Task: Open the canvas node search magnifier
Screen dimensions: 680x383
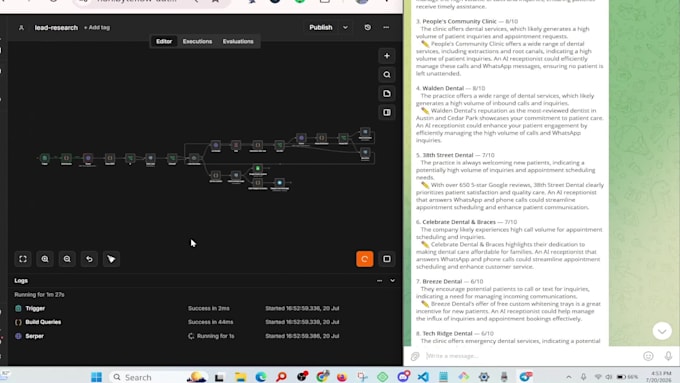Action: (x=387, y=75)
